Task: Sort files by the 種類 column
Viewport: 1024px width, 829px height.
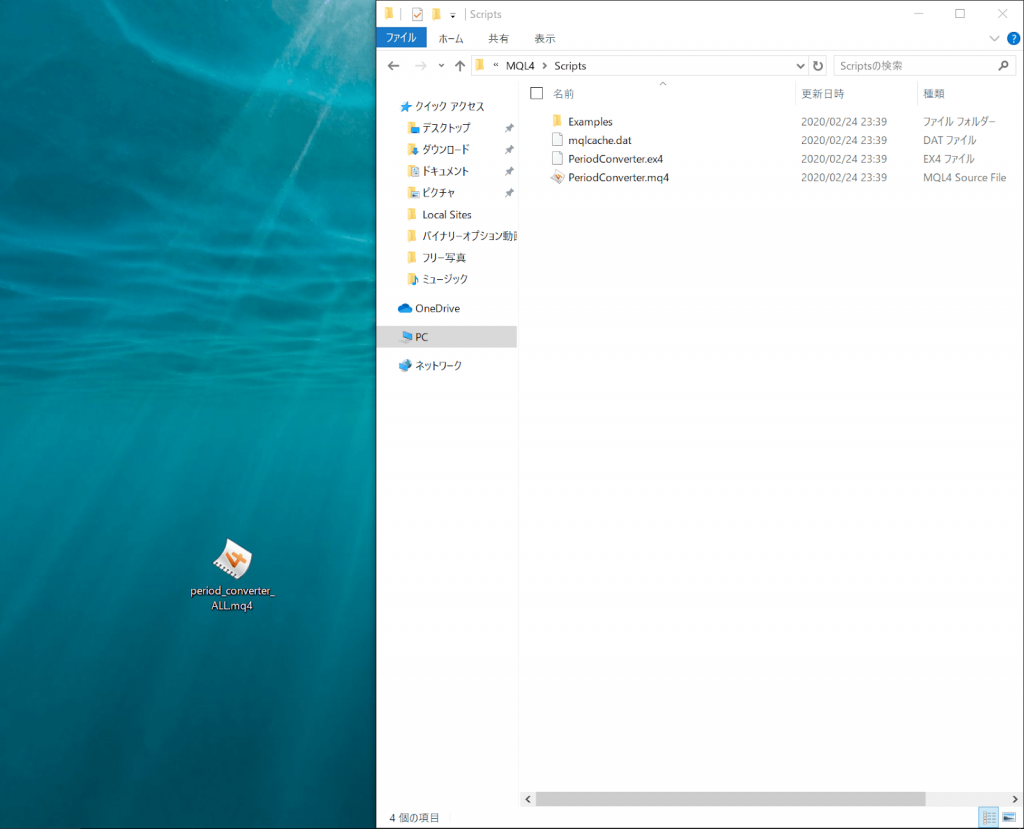Action: [934, 94]
